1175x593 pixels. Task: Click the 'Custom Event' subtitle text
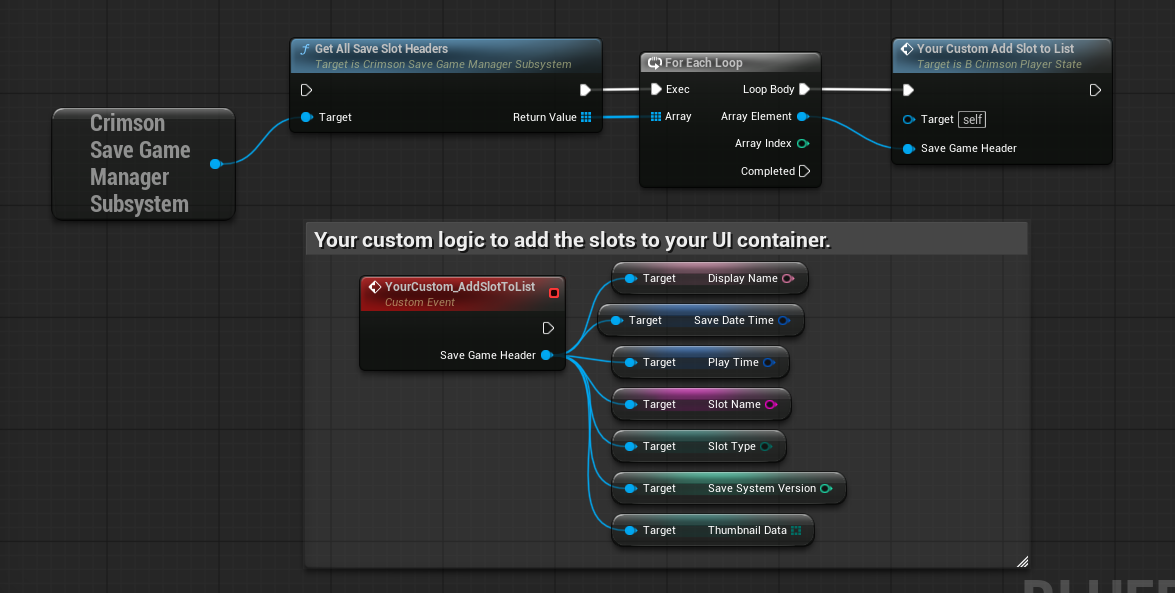point(420,302)
